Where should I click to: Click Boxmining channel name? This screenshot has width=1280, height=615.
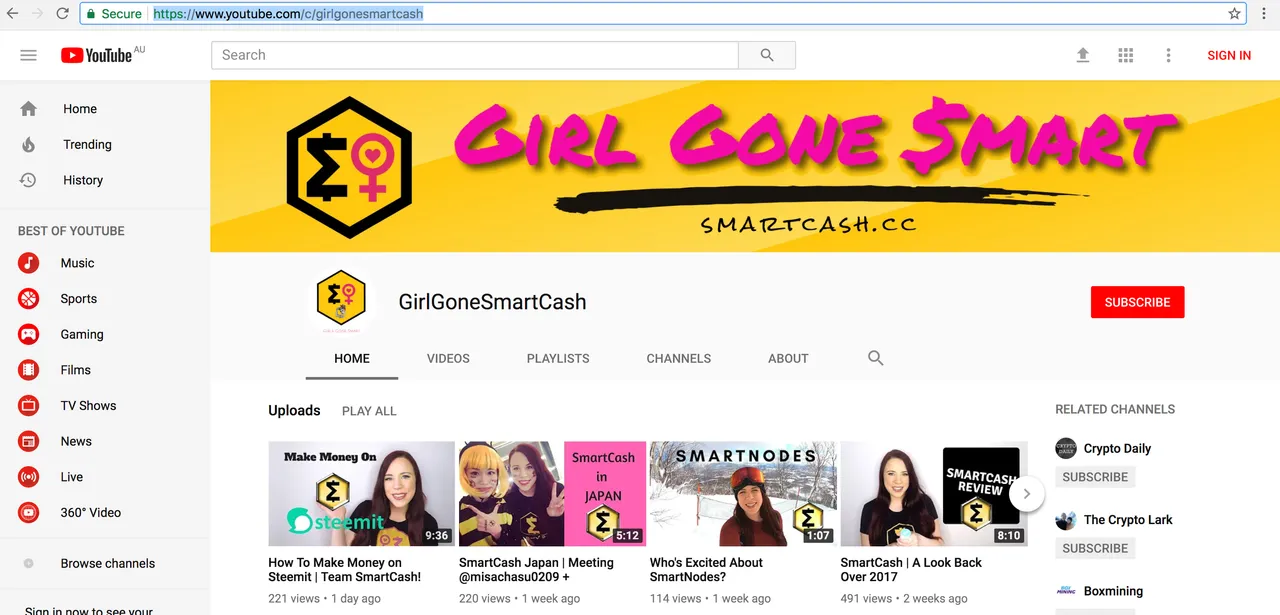pos(1113,591)
